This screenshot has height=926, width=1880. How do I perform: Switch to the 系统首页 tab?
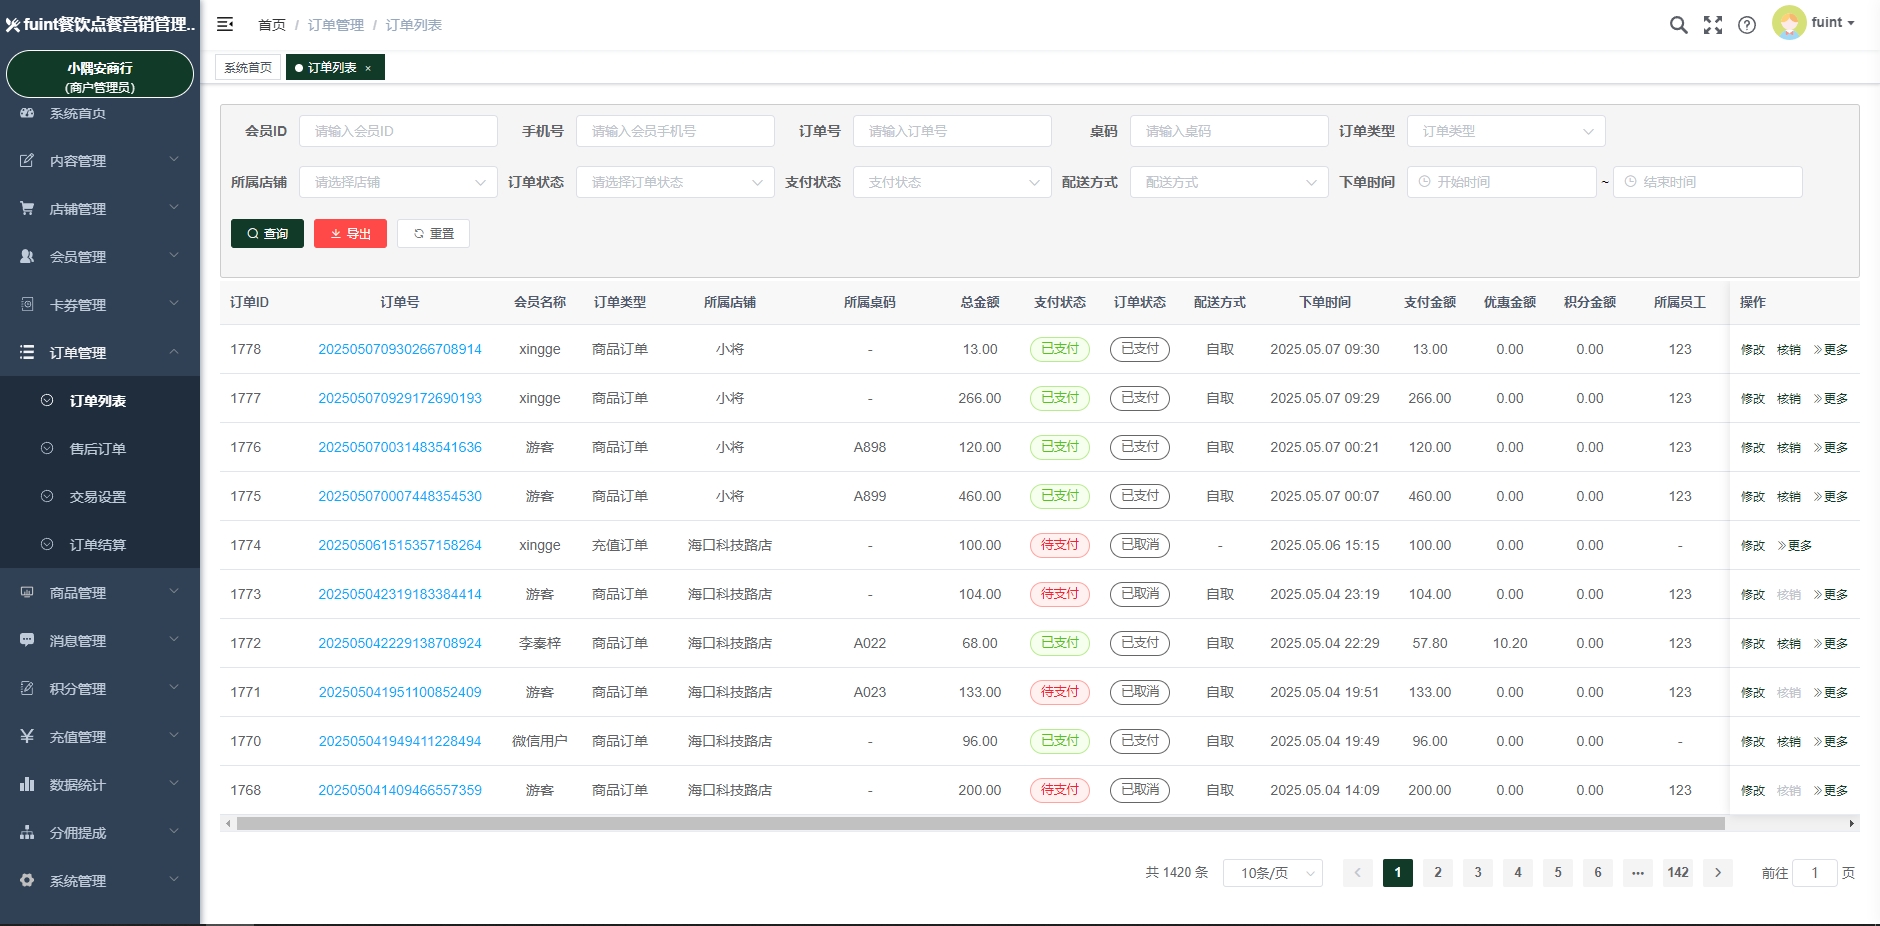point(248,68)
